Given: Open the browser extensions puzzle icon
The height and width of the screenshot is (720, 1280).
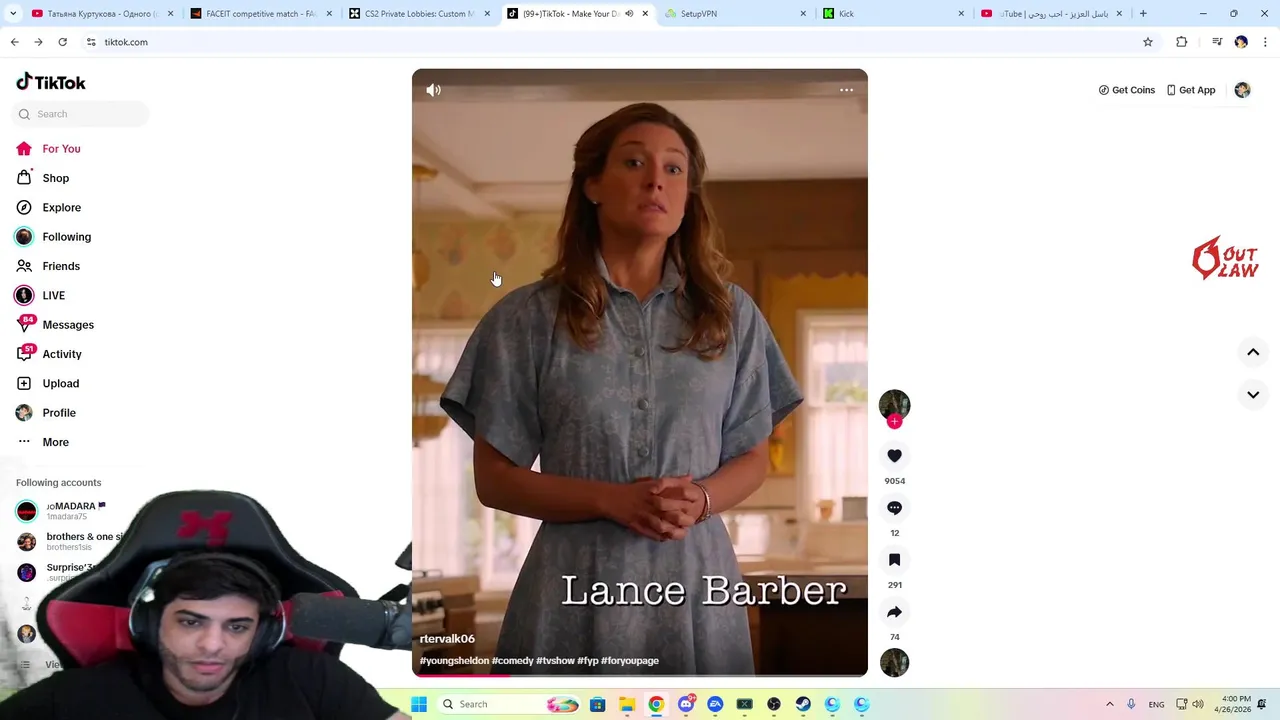Looking at the screenshot, I should (1181, 42).
